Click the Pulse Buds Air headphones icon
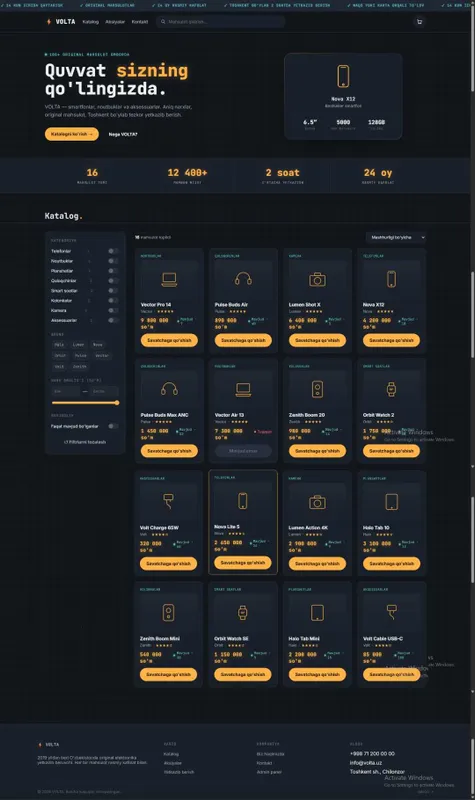 pos(243,279)
